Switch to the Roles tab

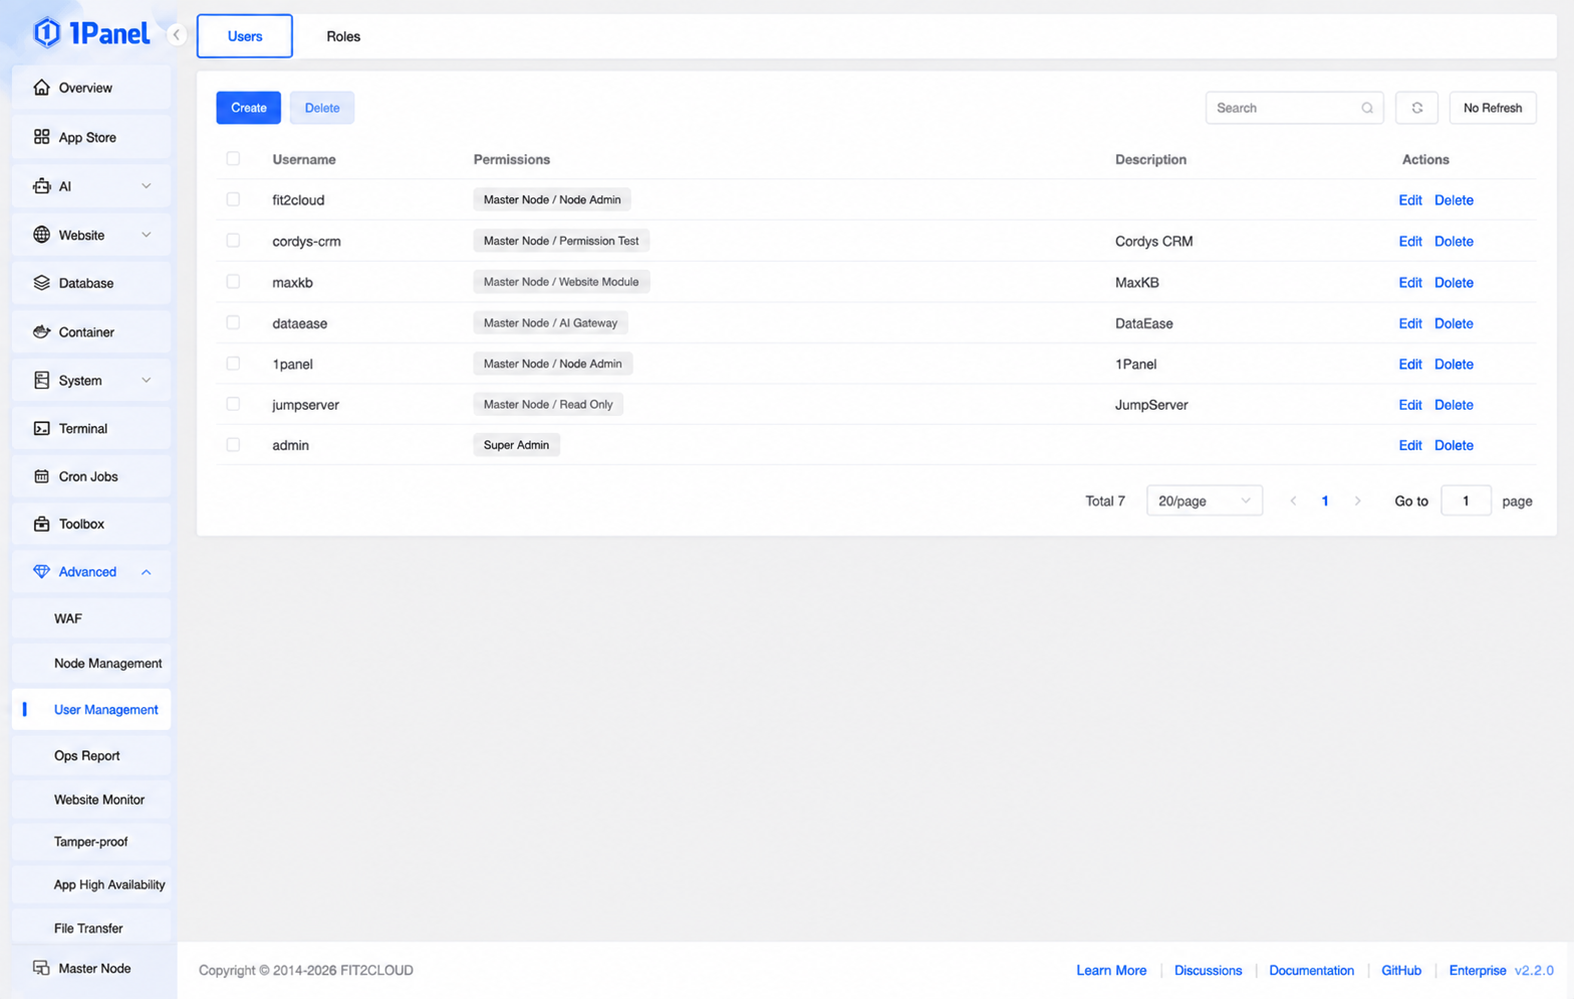(x=343, y=36)
